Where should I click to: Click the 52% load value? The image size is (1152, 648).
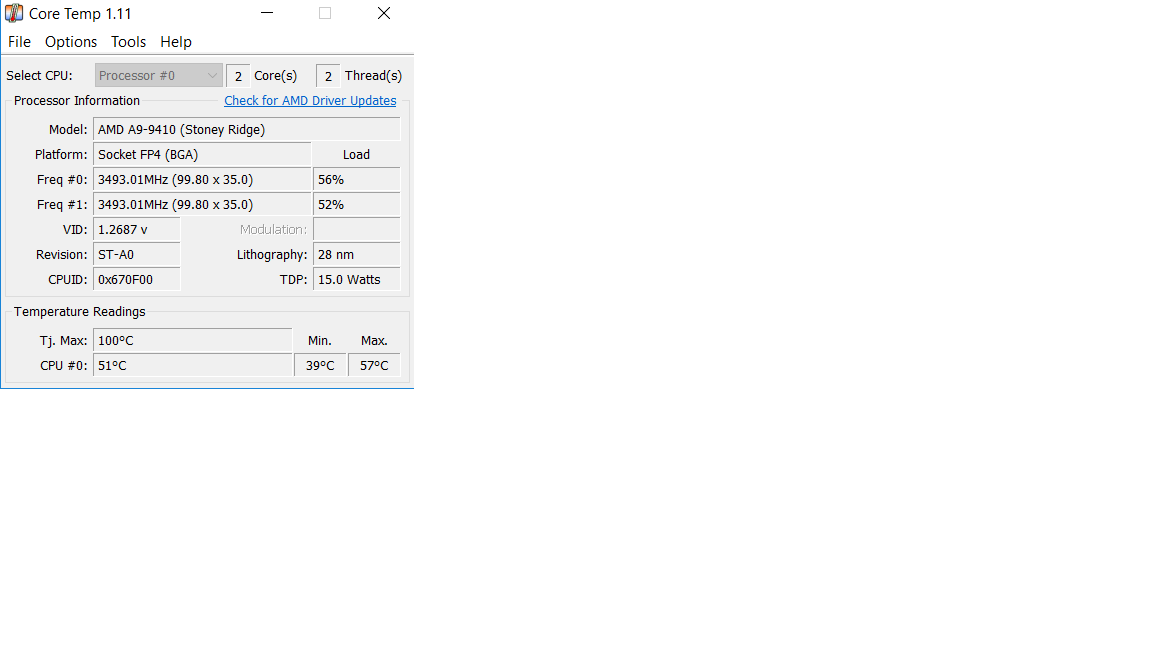pos(356,204)
